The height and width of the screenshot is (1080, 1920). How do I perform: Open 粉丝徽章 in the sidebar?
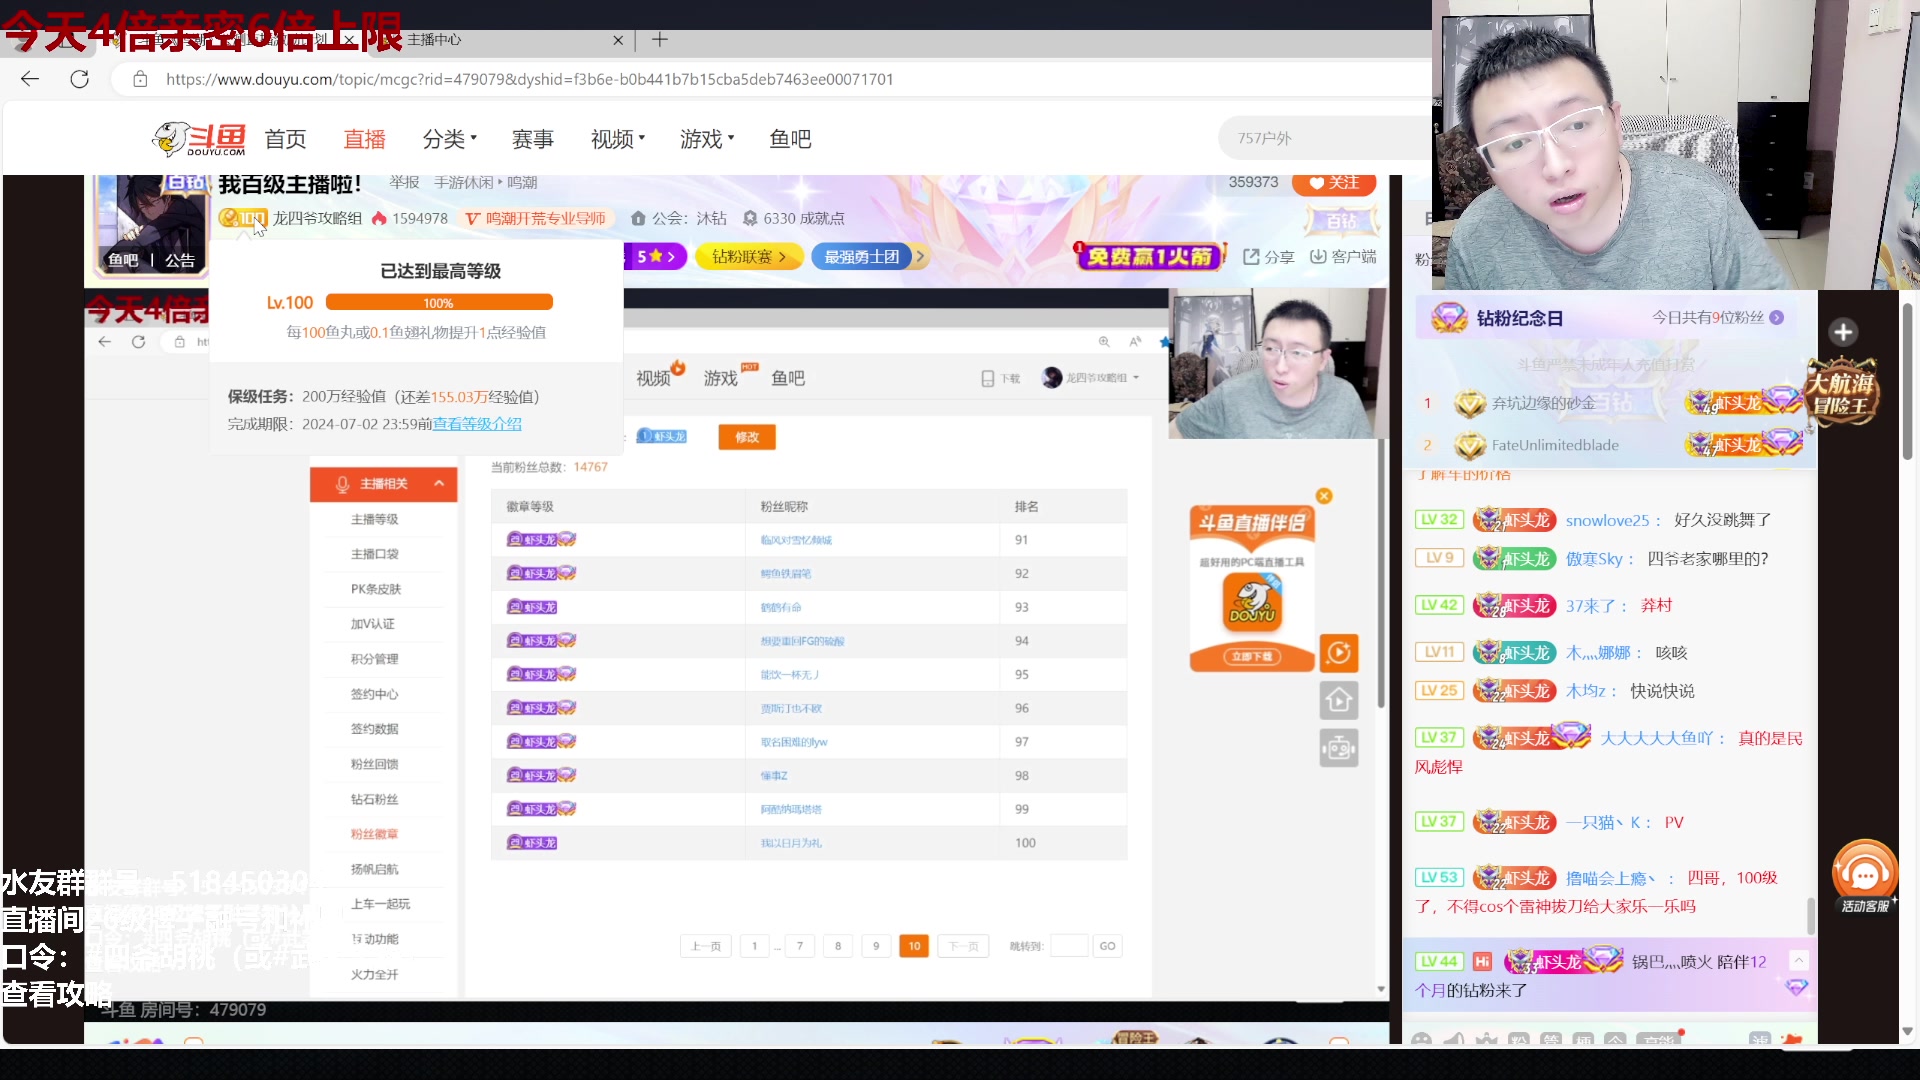point(375,834)
